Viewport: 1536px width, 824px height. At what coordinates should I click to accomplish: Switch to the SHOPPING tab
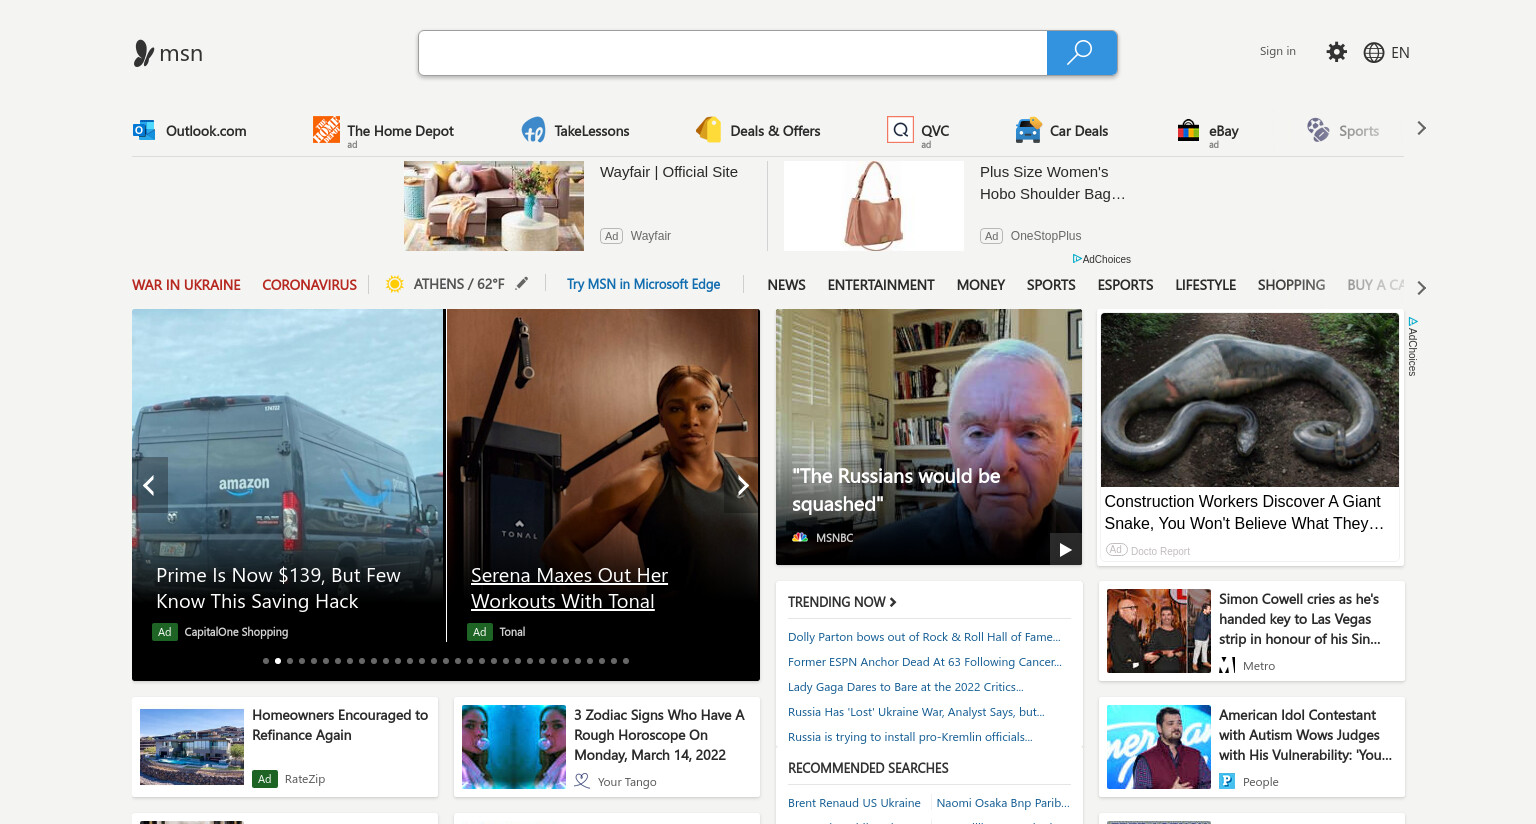(1291, 285)
